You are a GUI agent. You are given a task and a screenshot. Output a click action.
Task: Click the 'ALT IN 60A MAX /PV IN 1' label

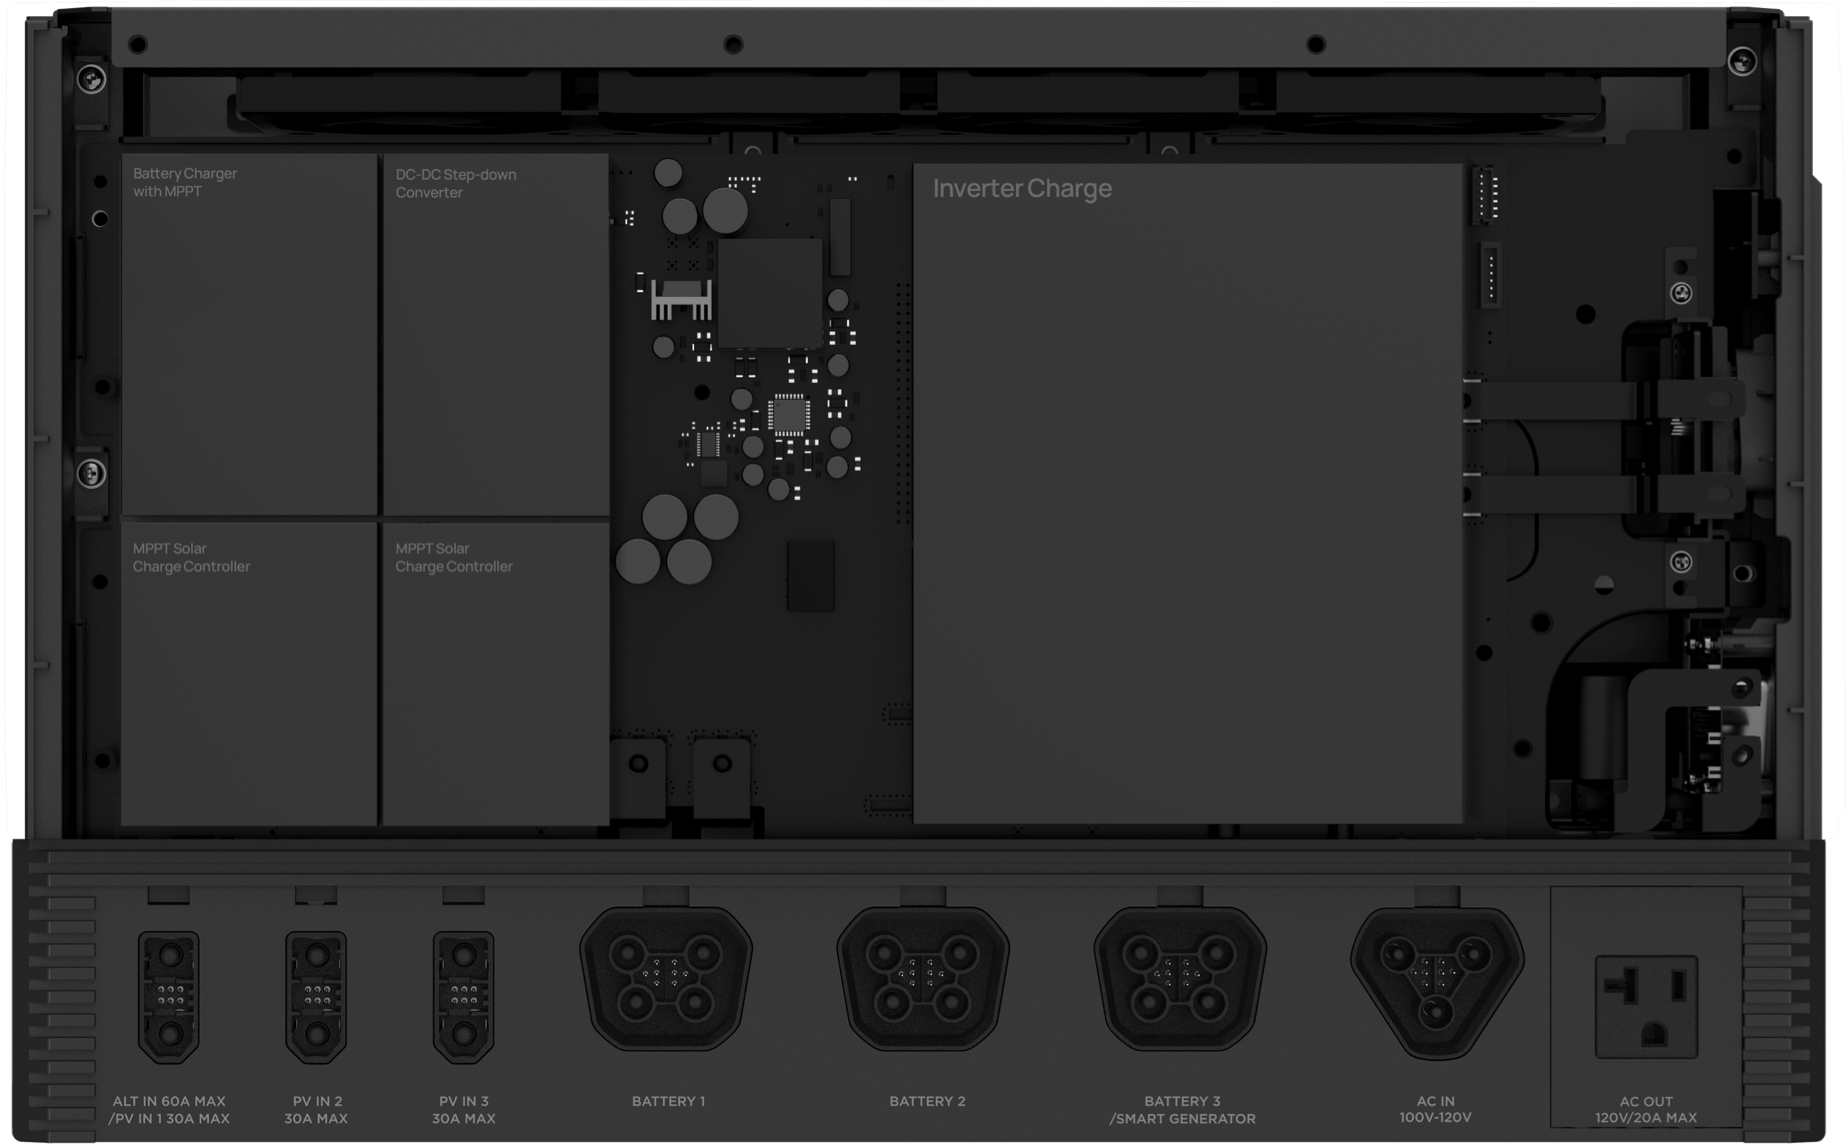click(x=169, y=1110)
